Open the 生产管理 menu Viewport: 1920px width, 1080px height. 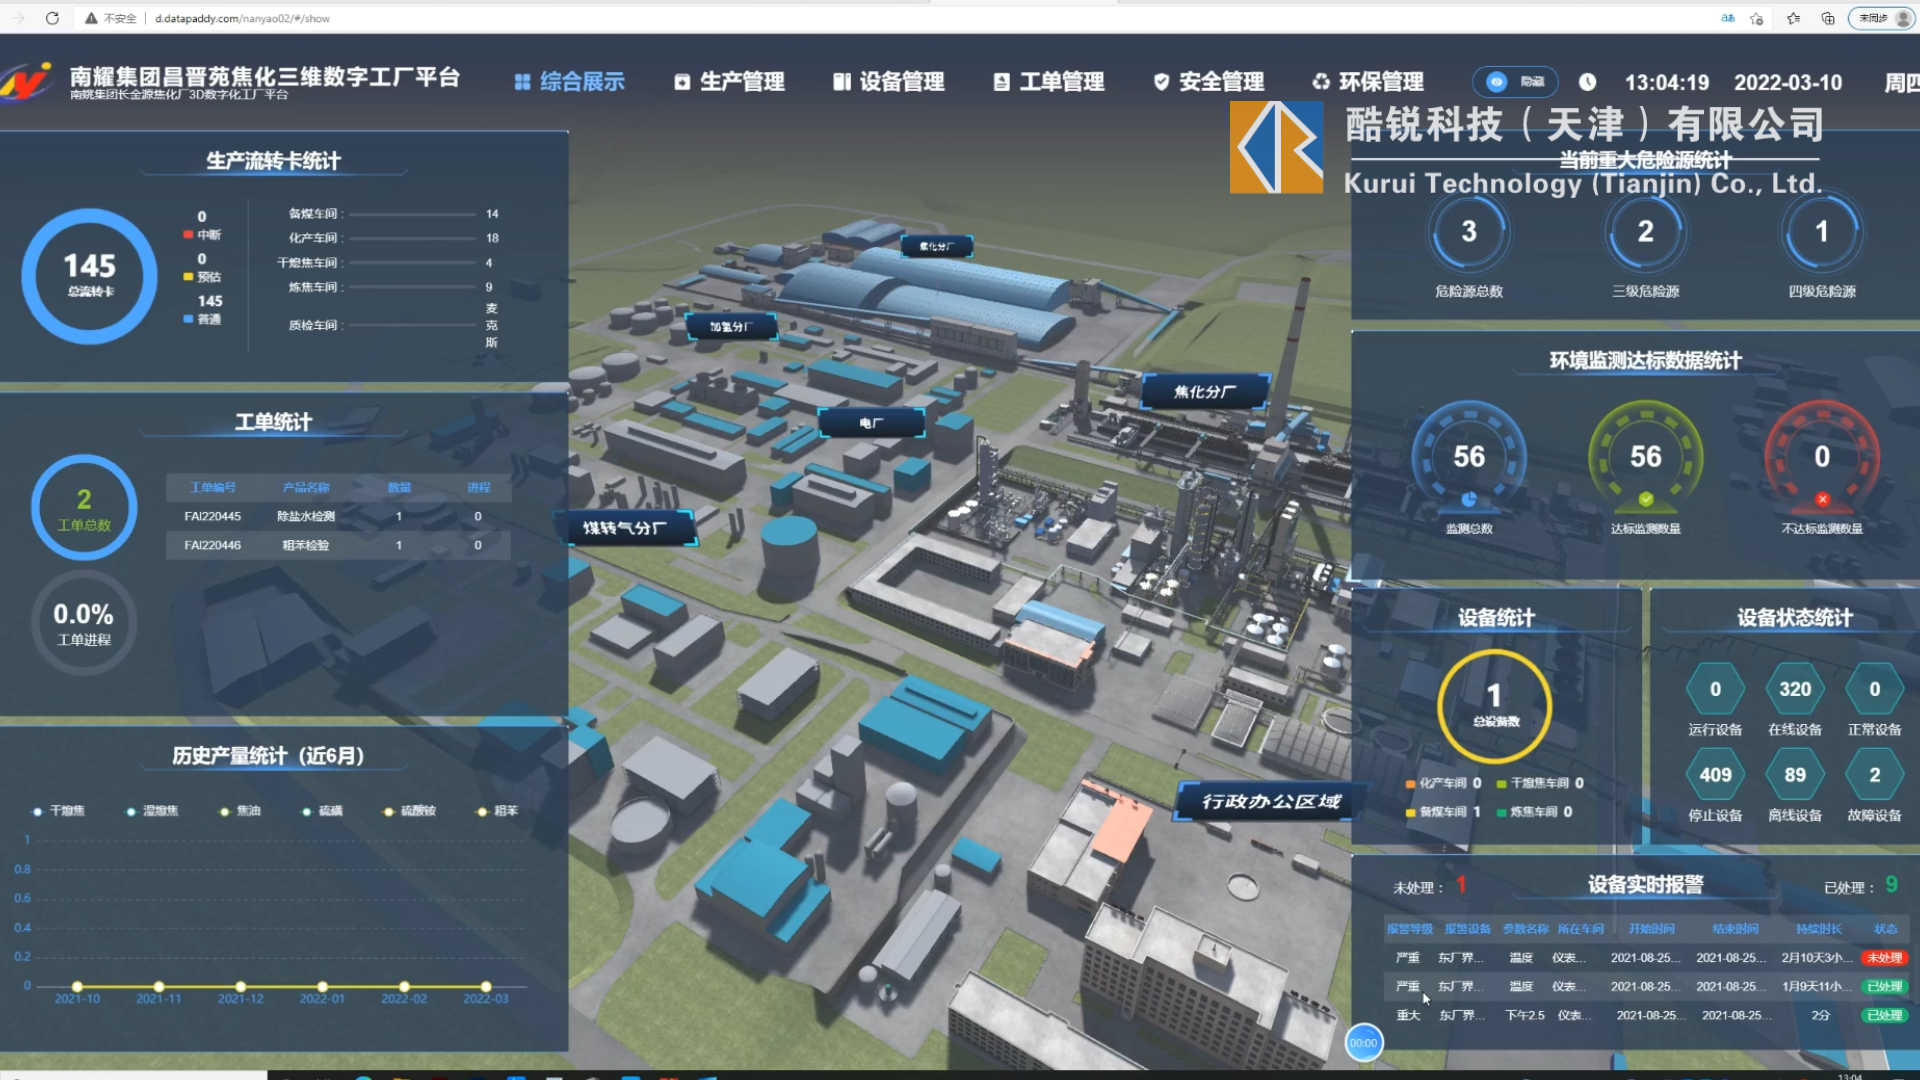coord(729,82)
